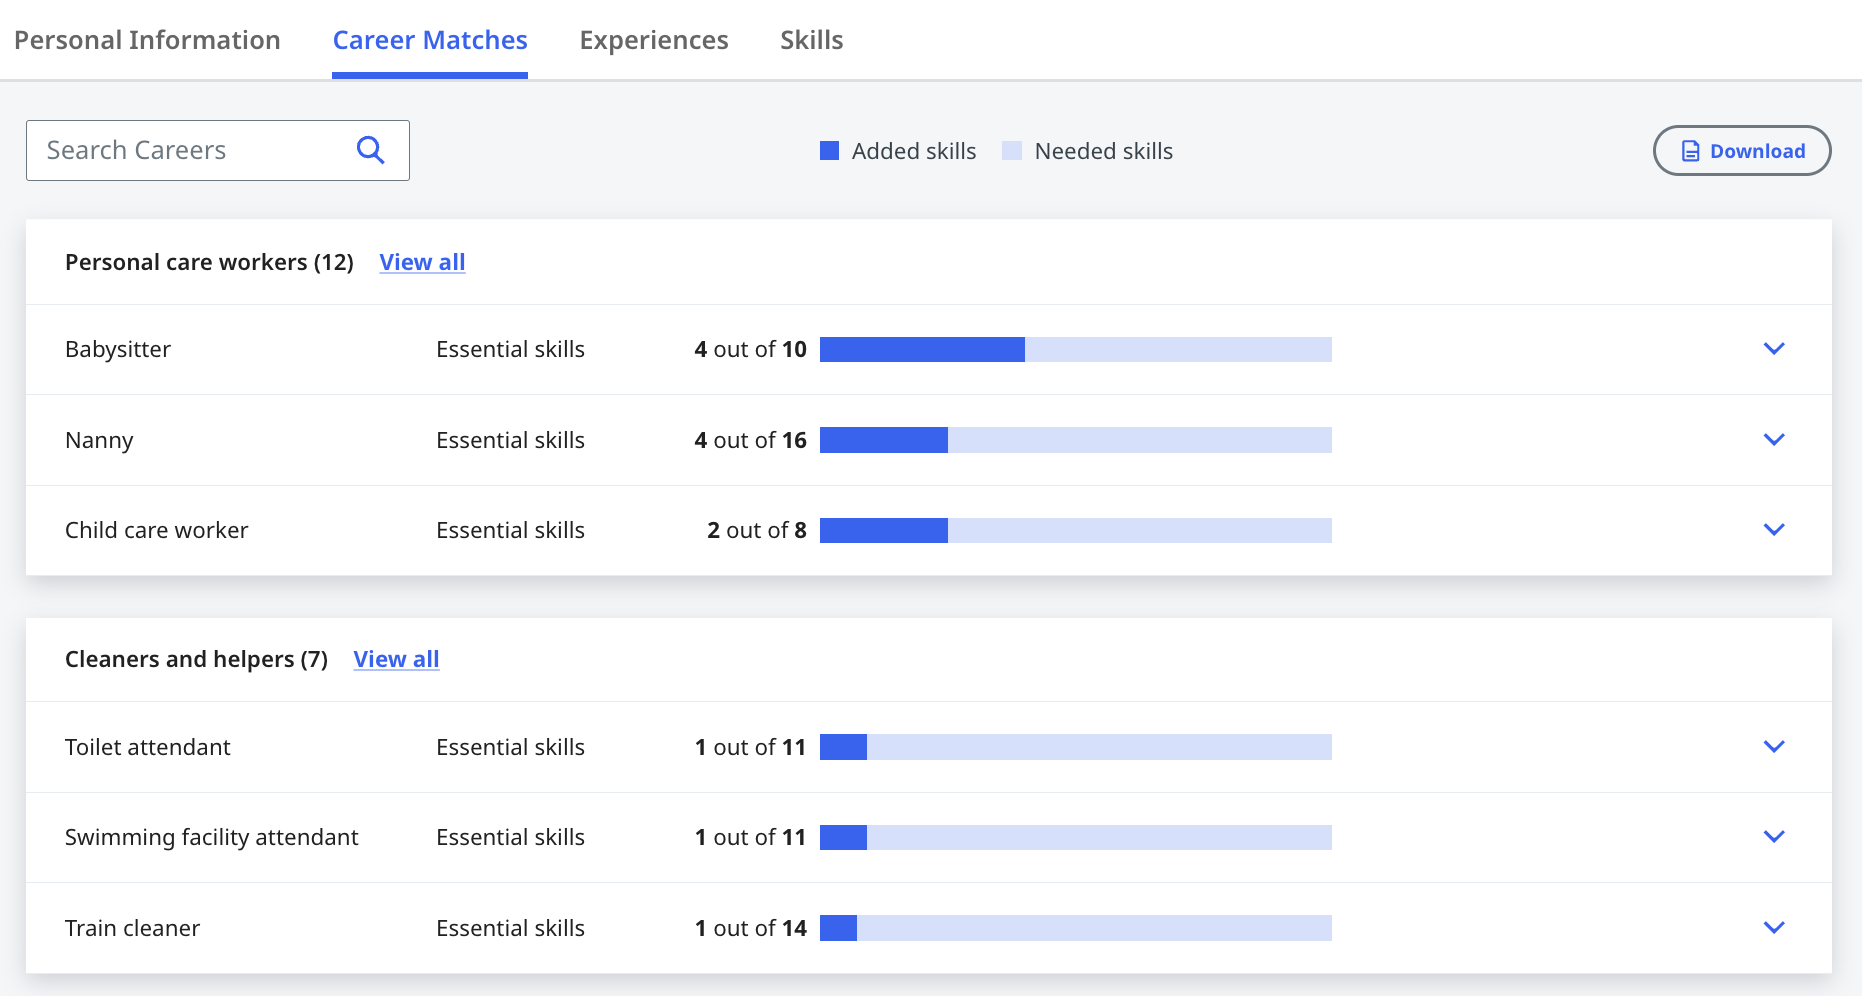Select the Toilet attendant career name

[x=148, y=747]
